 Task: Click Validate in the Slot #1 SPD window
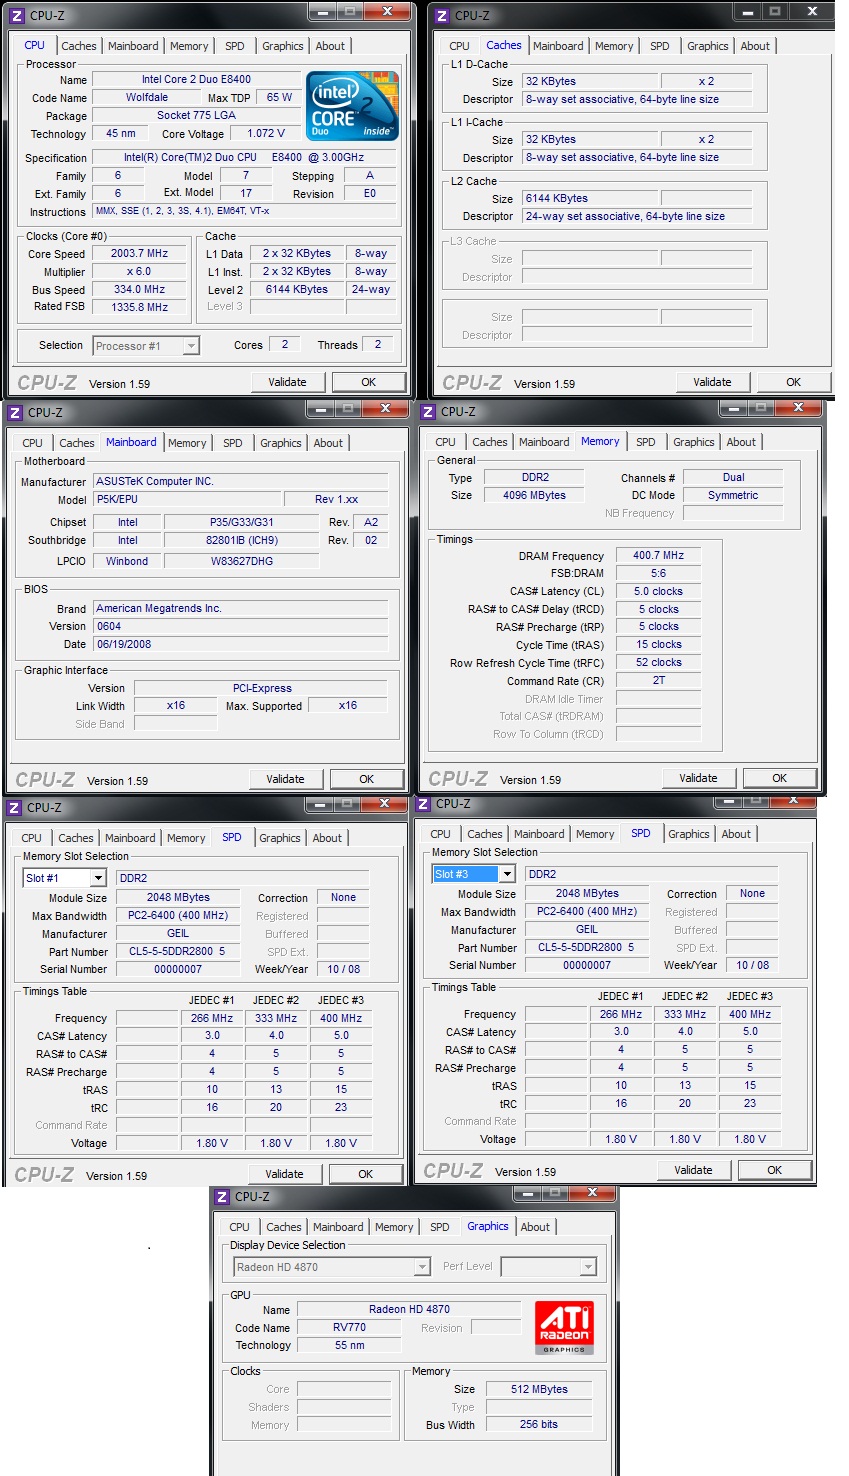click(x=284, y=1174)
